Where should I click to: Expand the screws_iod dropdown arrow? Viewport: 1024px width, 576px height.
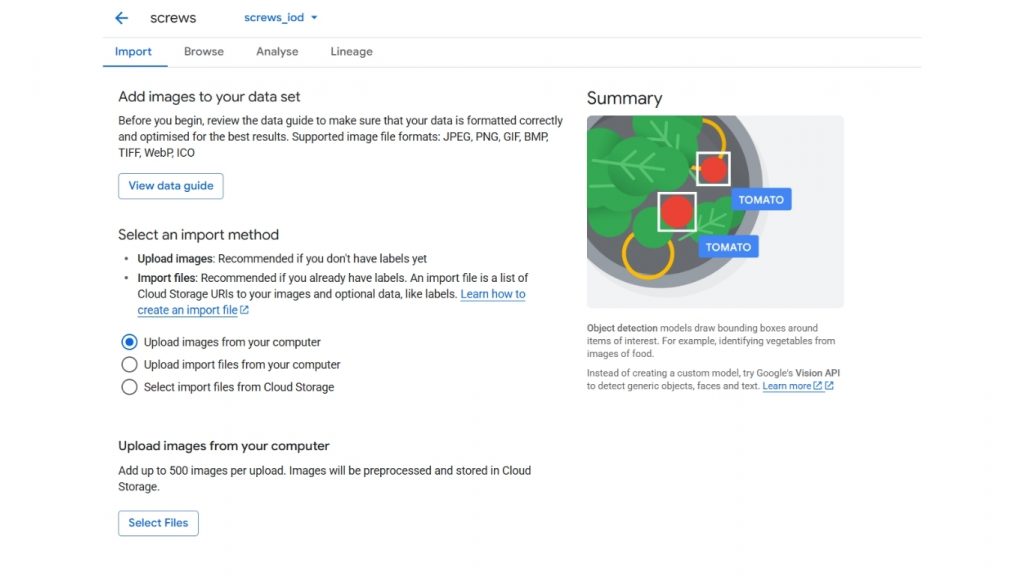314,18
